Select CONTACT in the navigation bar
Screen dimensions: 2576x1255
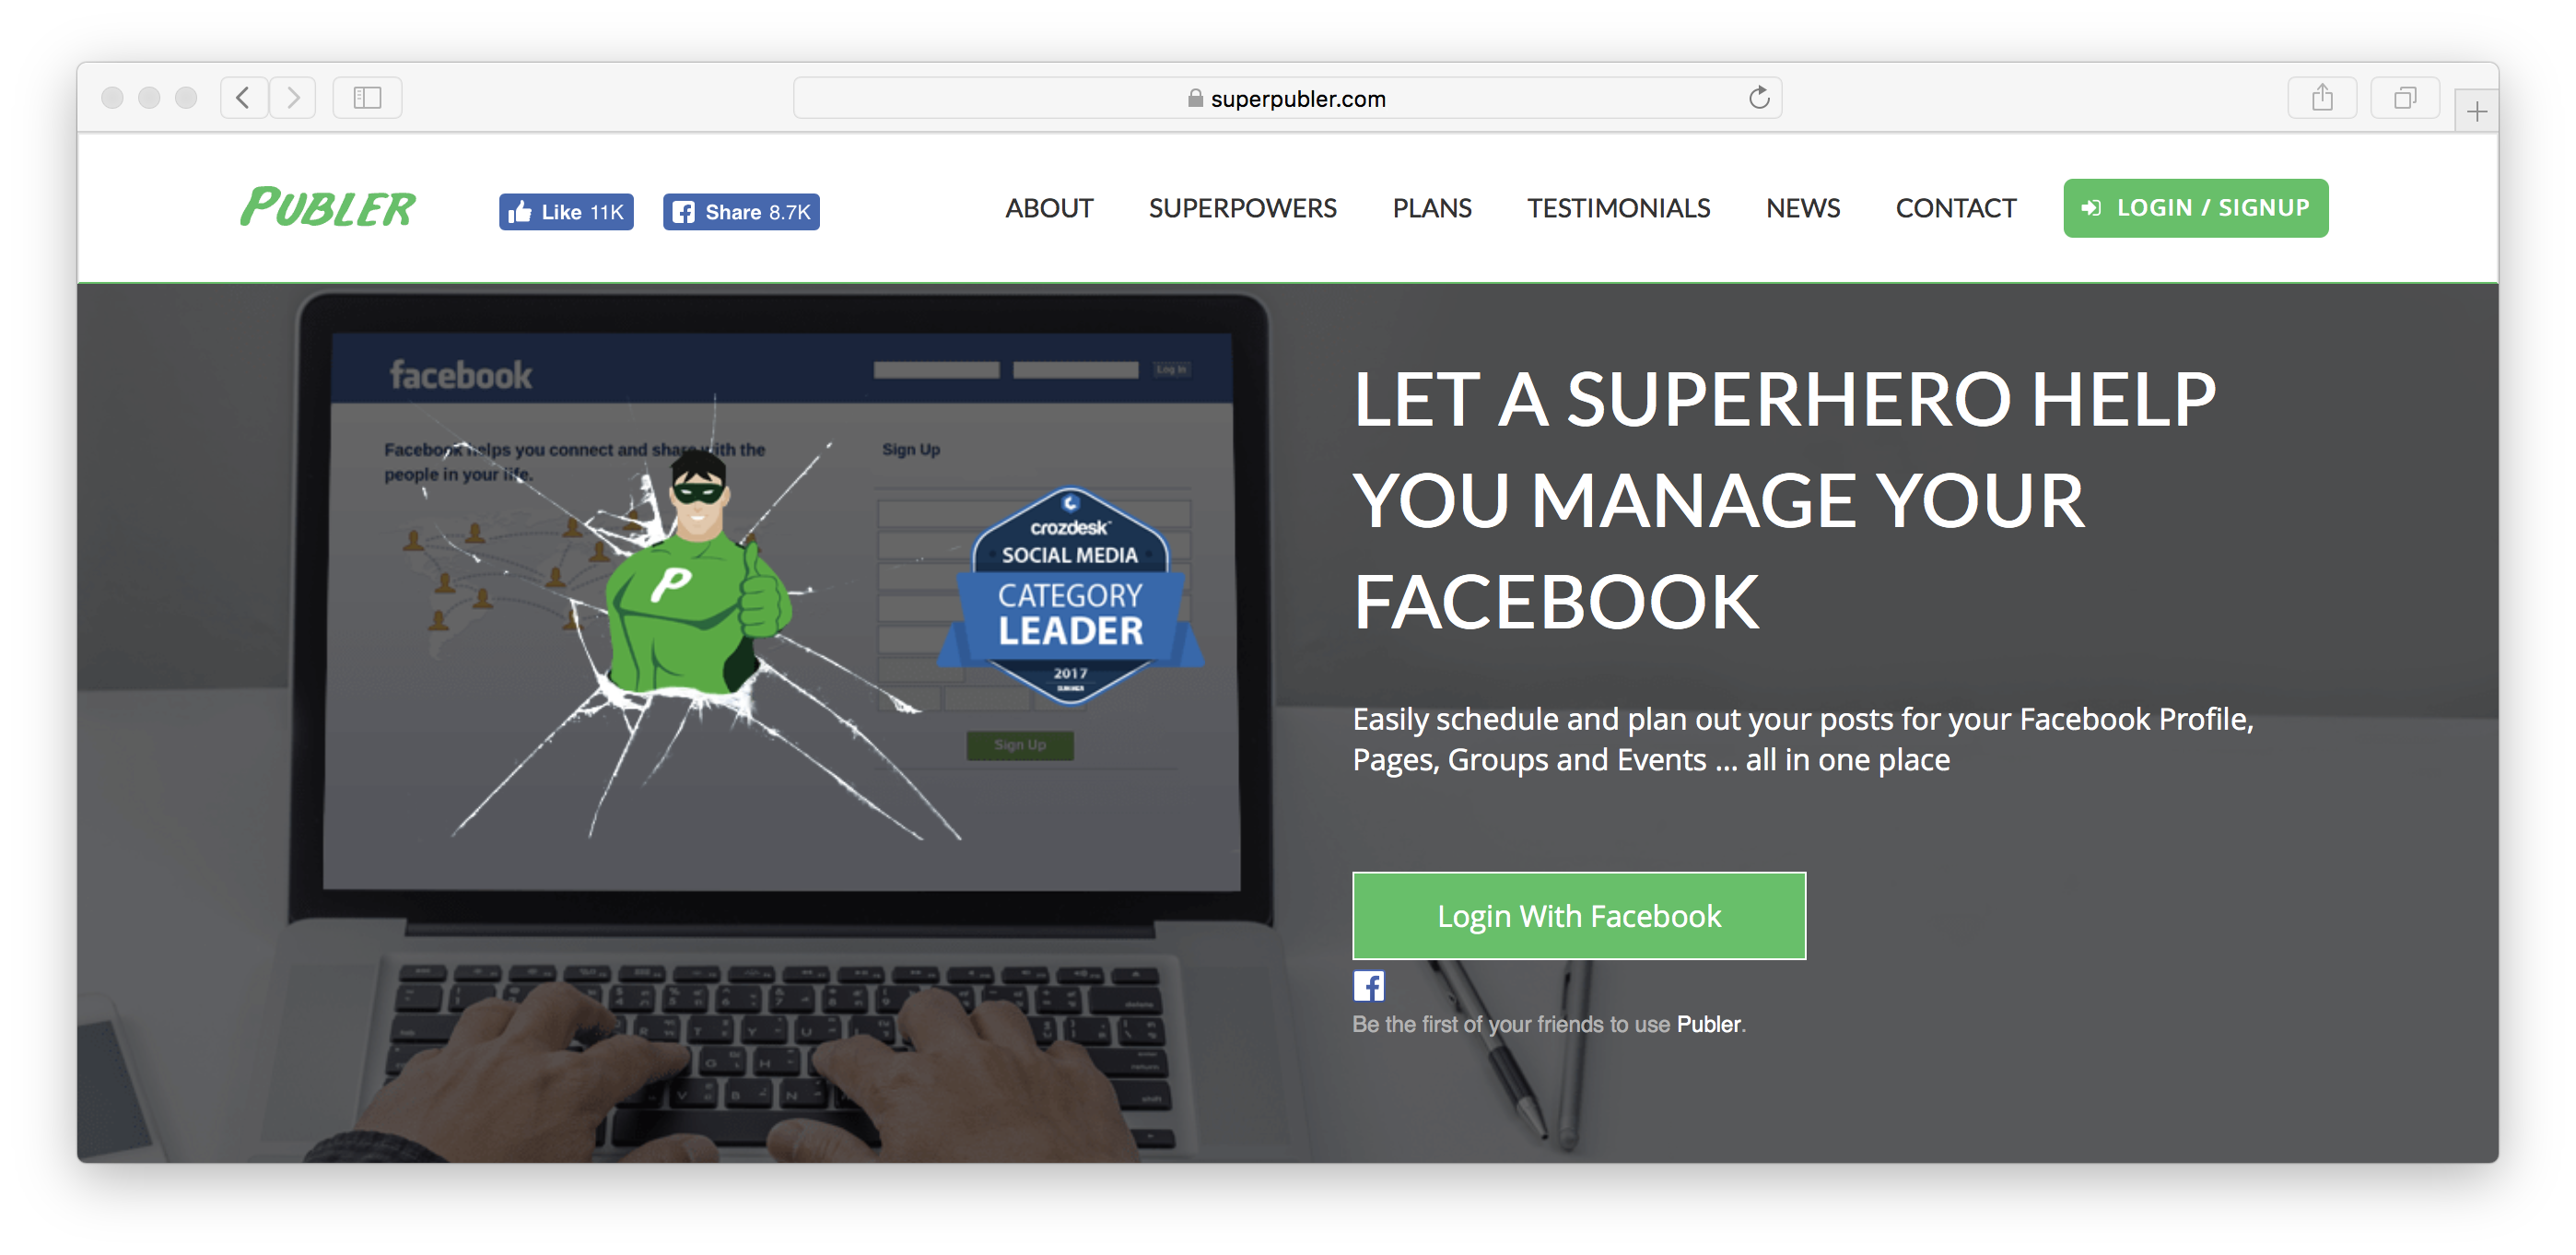tap(1955, 208)
